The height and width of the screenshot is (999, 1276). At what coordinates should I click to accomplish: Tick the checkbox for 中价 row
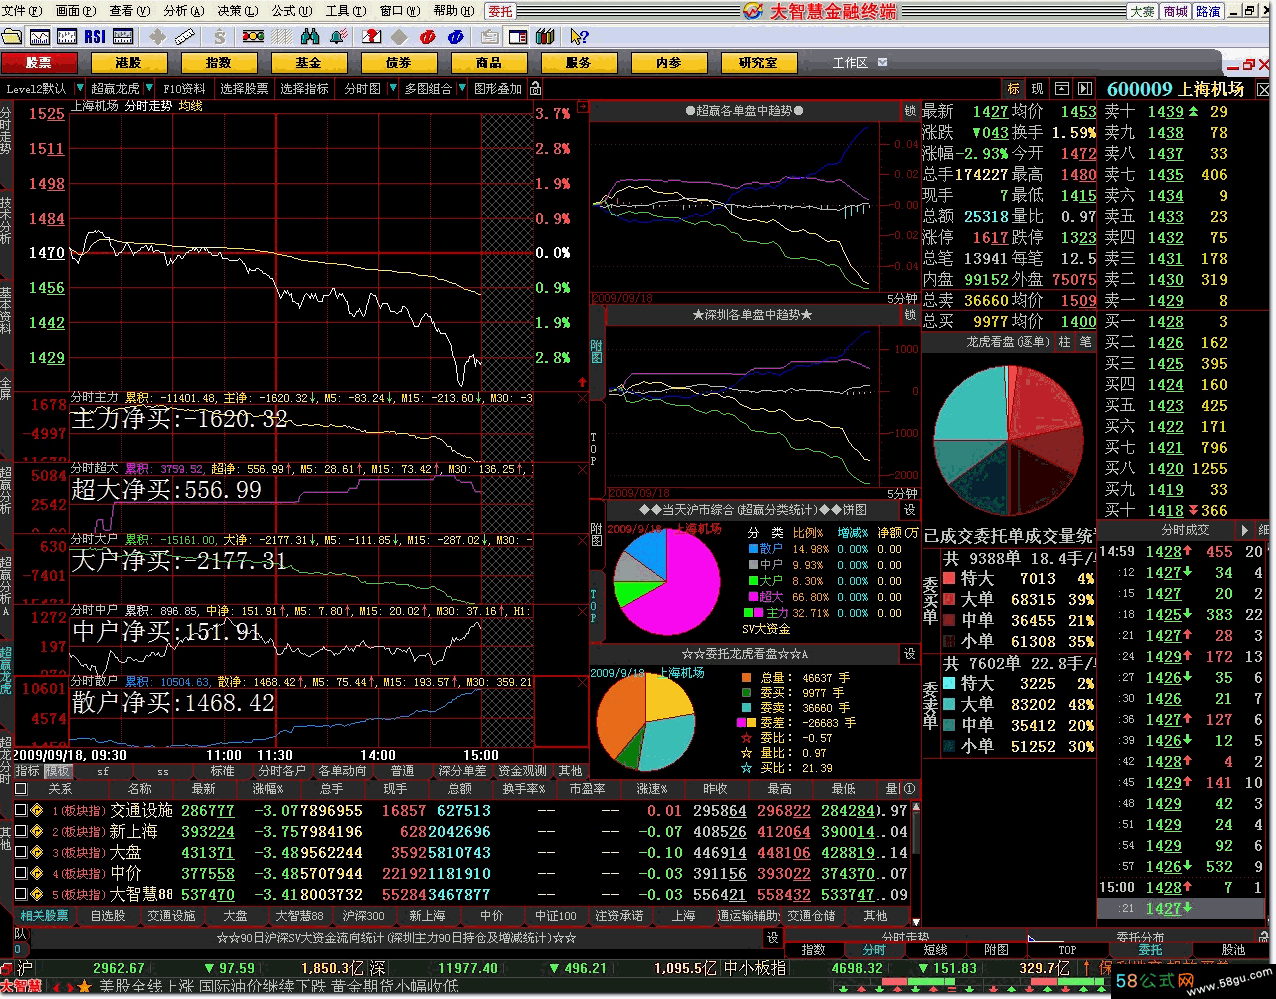pos(21,874)
